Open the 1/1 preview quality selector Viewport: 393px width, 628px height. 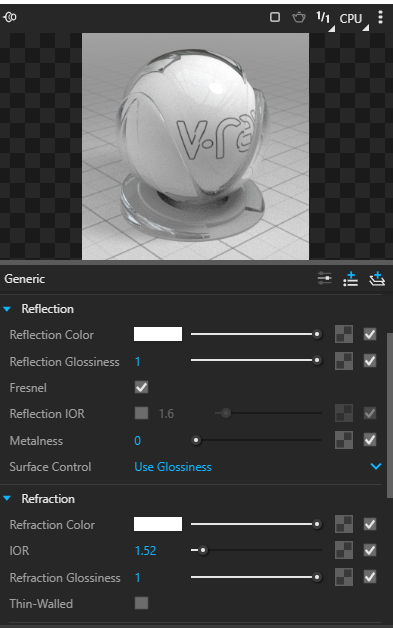[x=325, y=19]
